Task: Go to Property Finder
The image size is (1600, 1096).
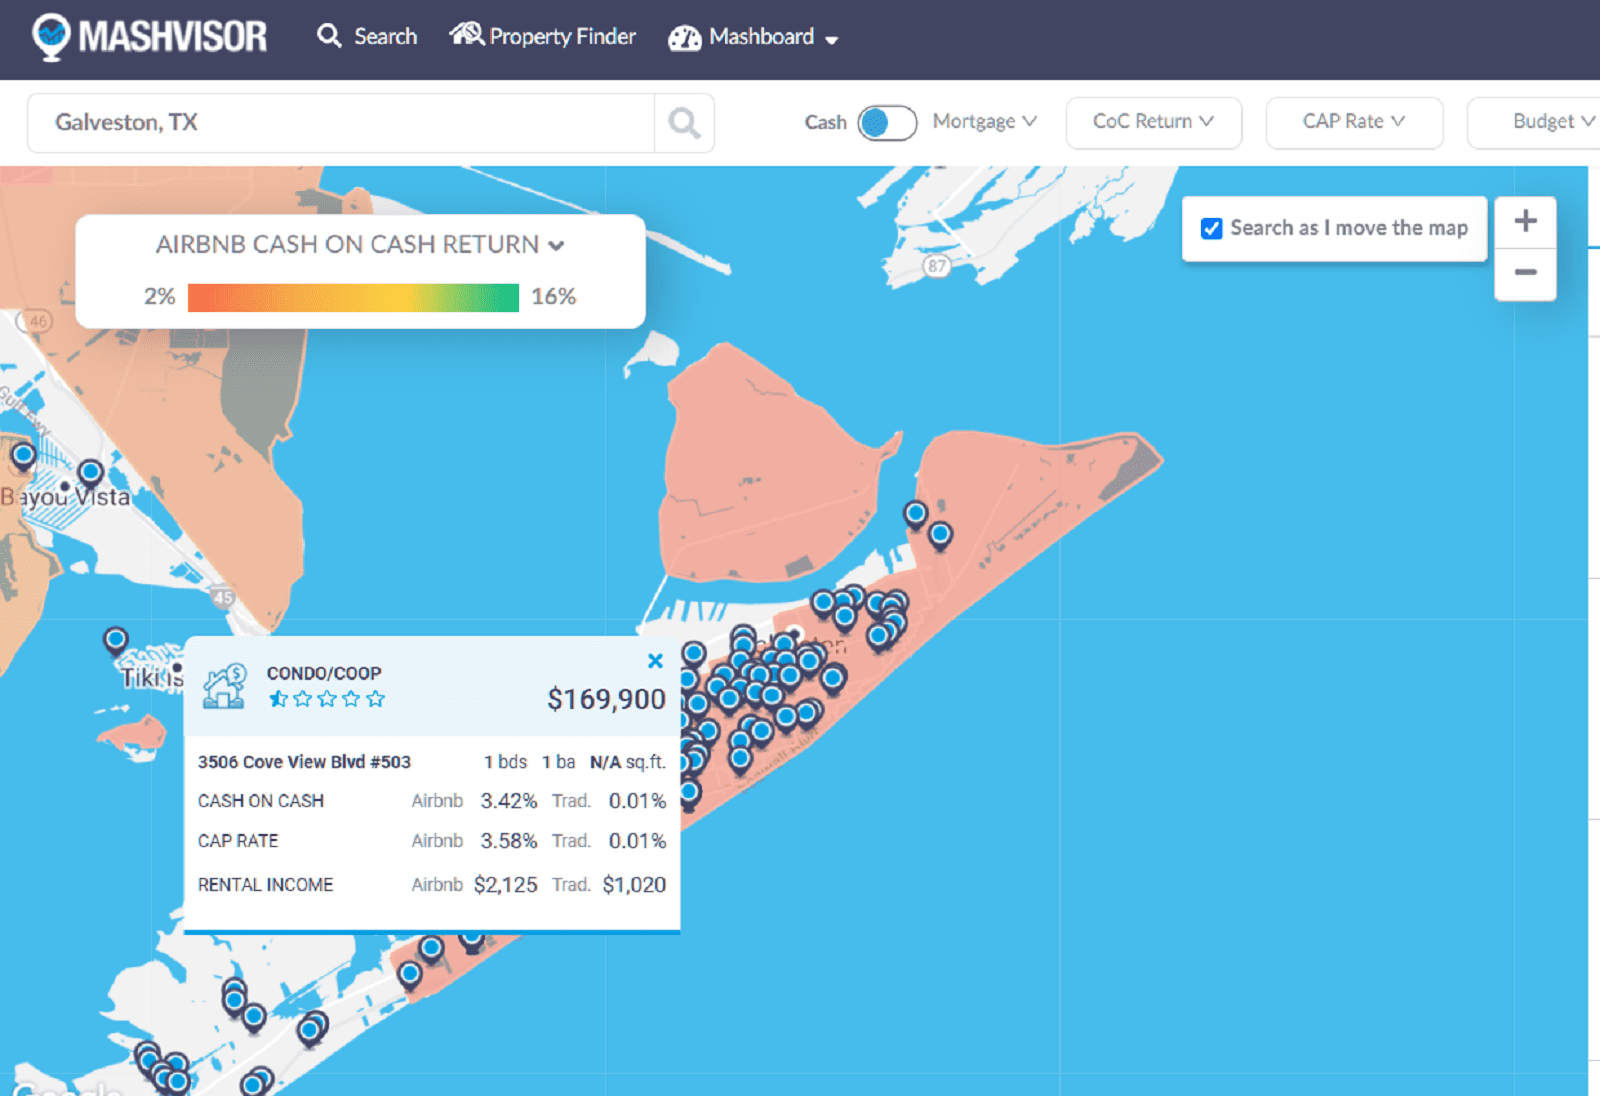Action: tap(543, 37)
